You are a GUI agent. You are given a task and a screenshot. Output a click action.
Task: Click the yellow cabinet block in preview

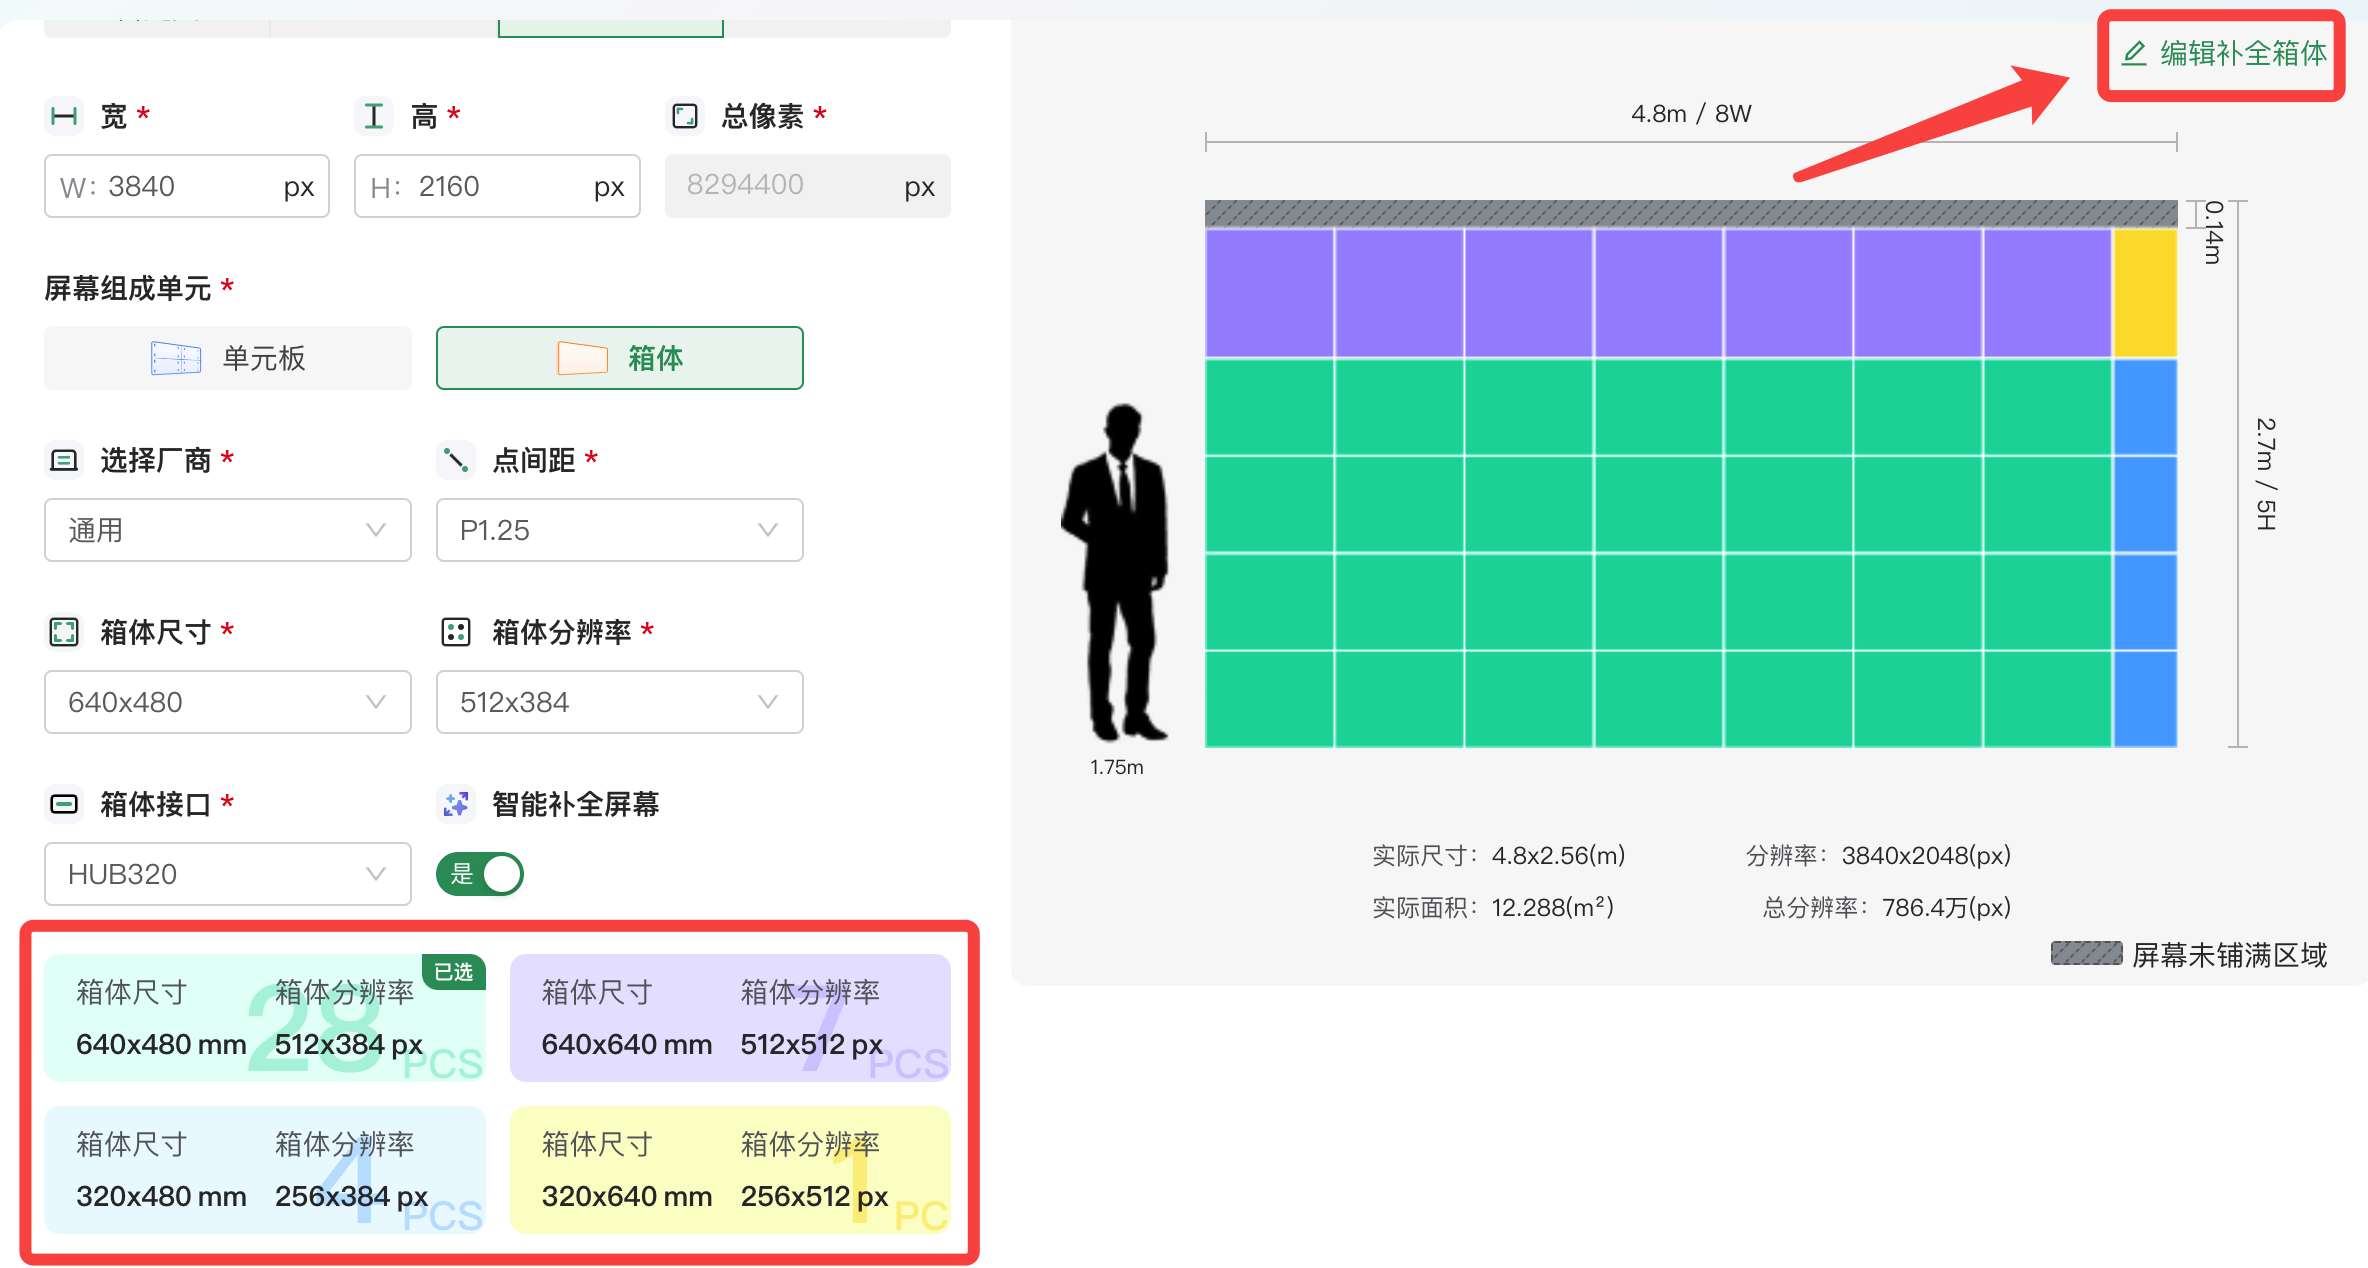[2144, 293]
